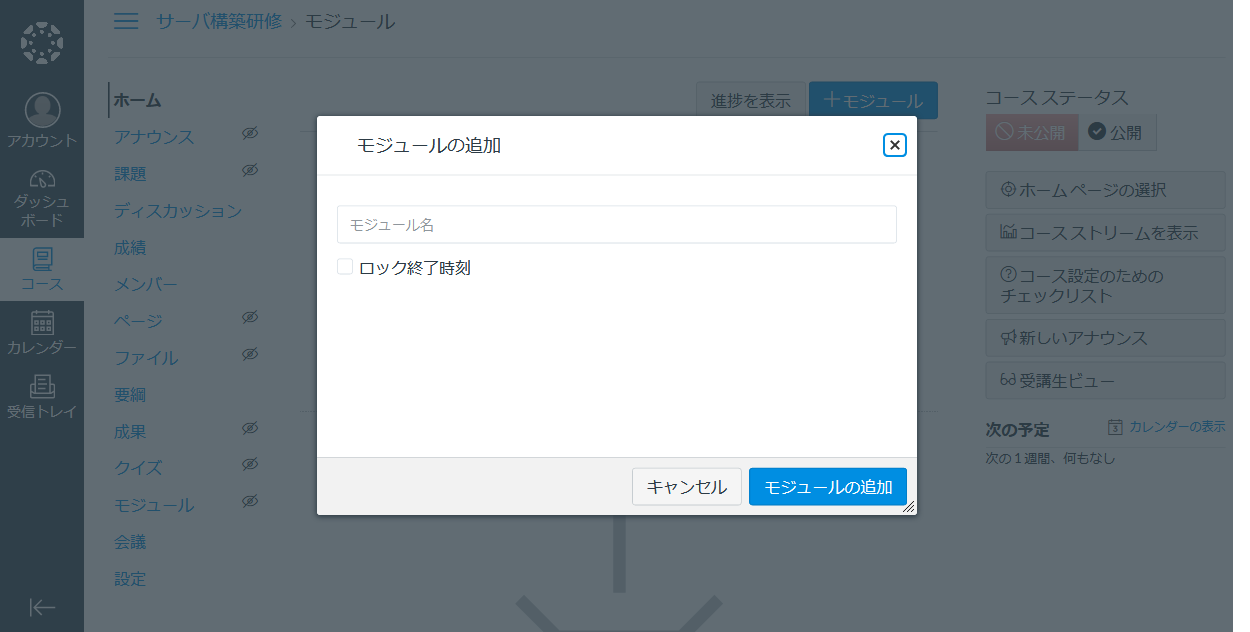Open 設定 in the course menu

pyautogui.click(x=130, y=579)
